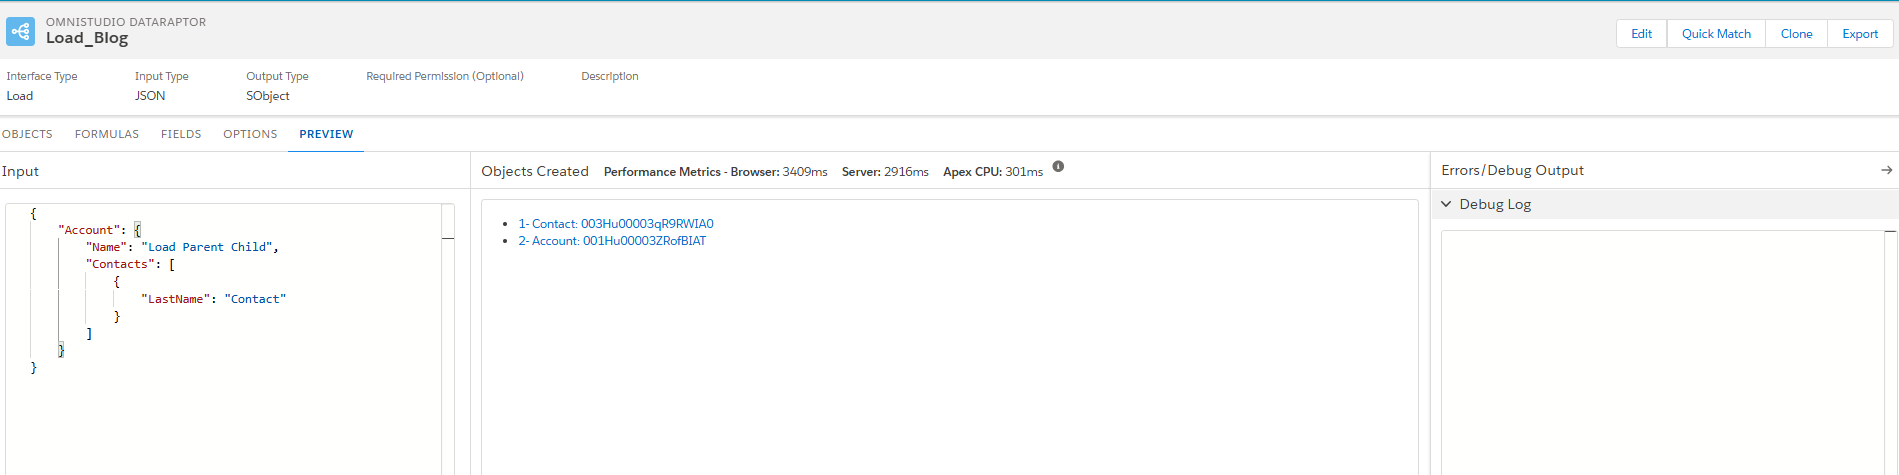Go to the Fields tab
The height and width of the screenshot is (475, 1899).
181,134
